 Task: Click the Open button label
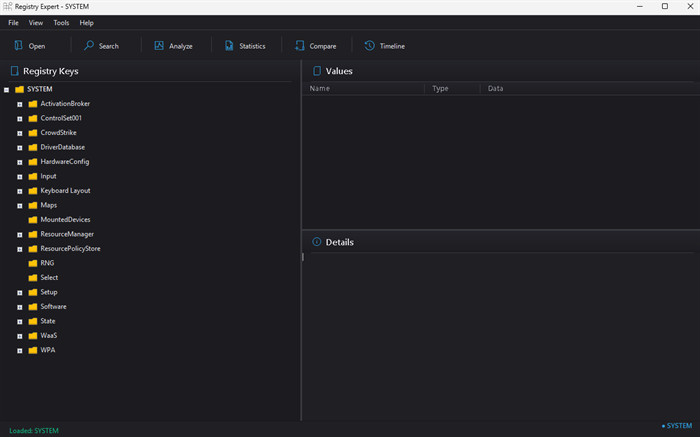coord(37,46)
